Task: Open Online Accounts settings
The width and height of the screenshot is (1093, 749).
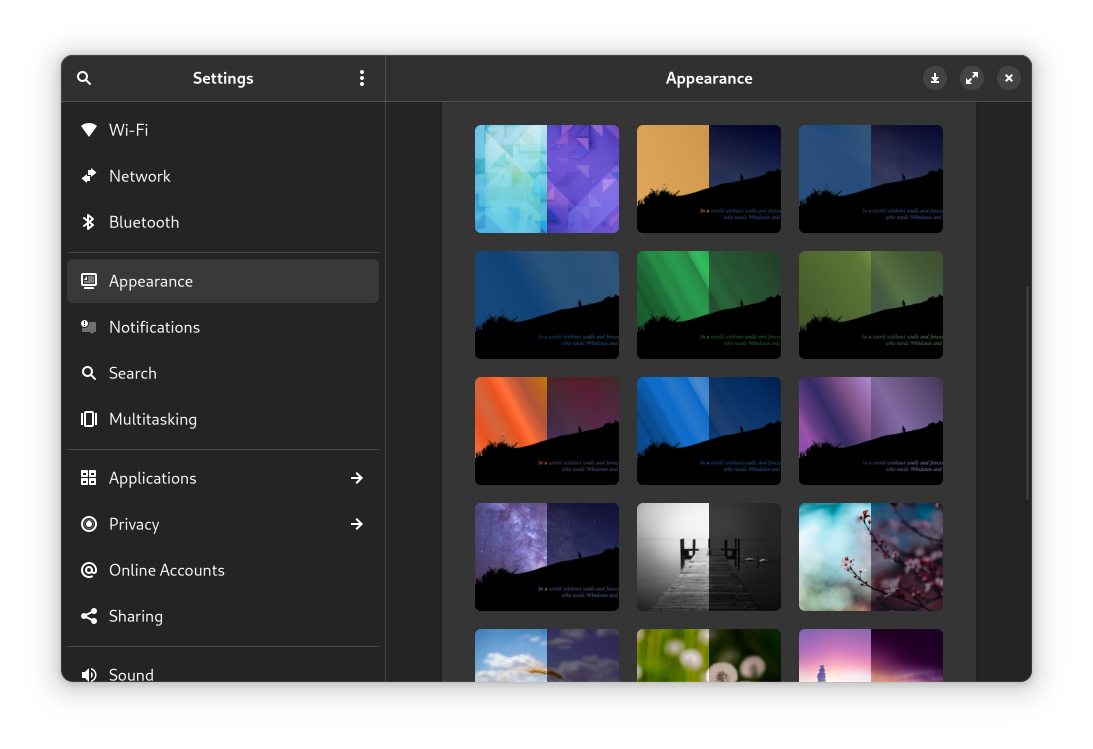Action: tap(223, 570)
